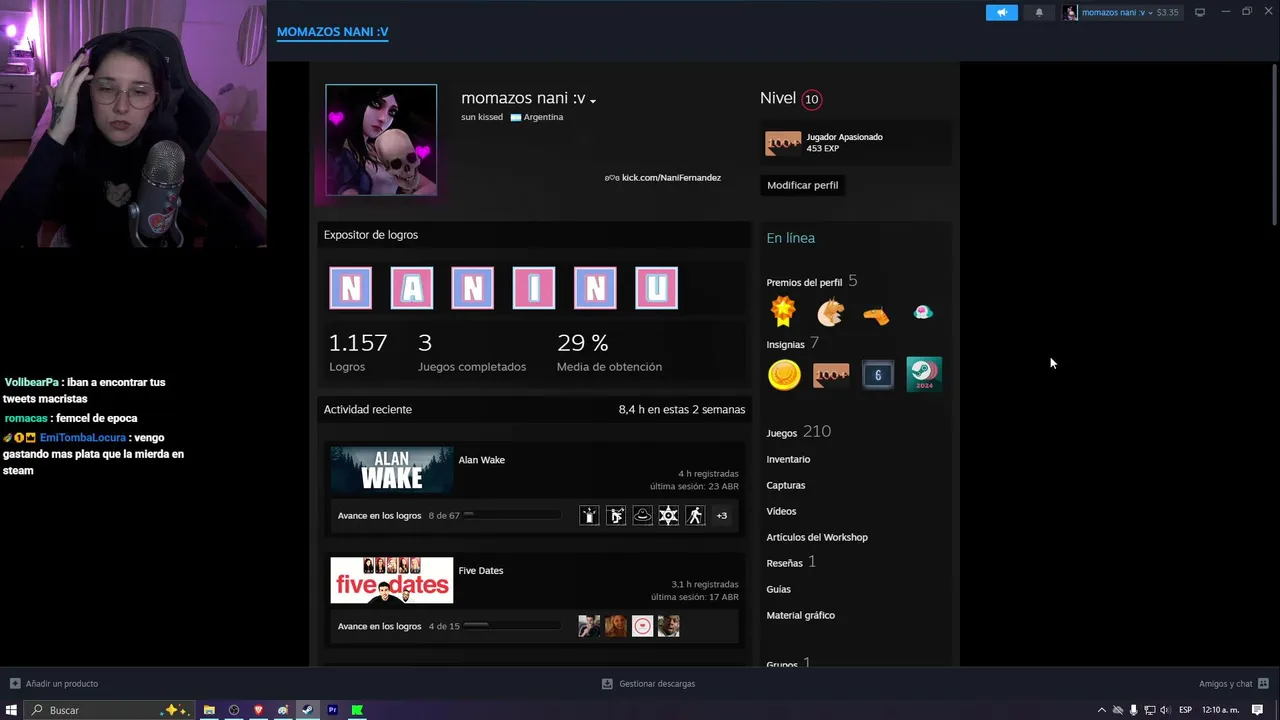Click system tray volume icon
This screenshot has height=720, width=1280.
pyautogui.click(x=1164, y=710)
